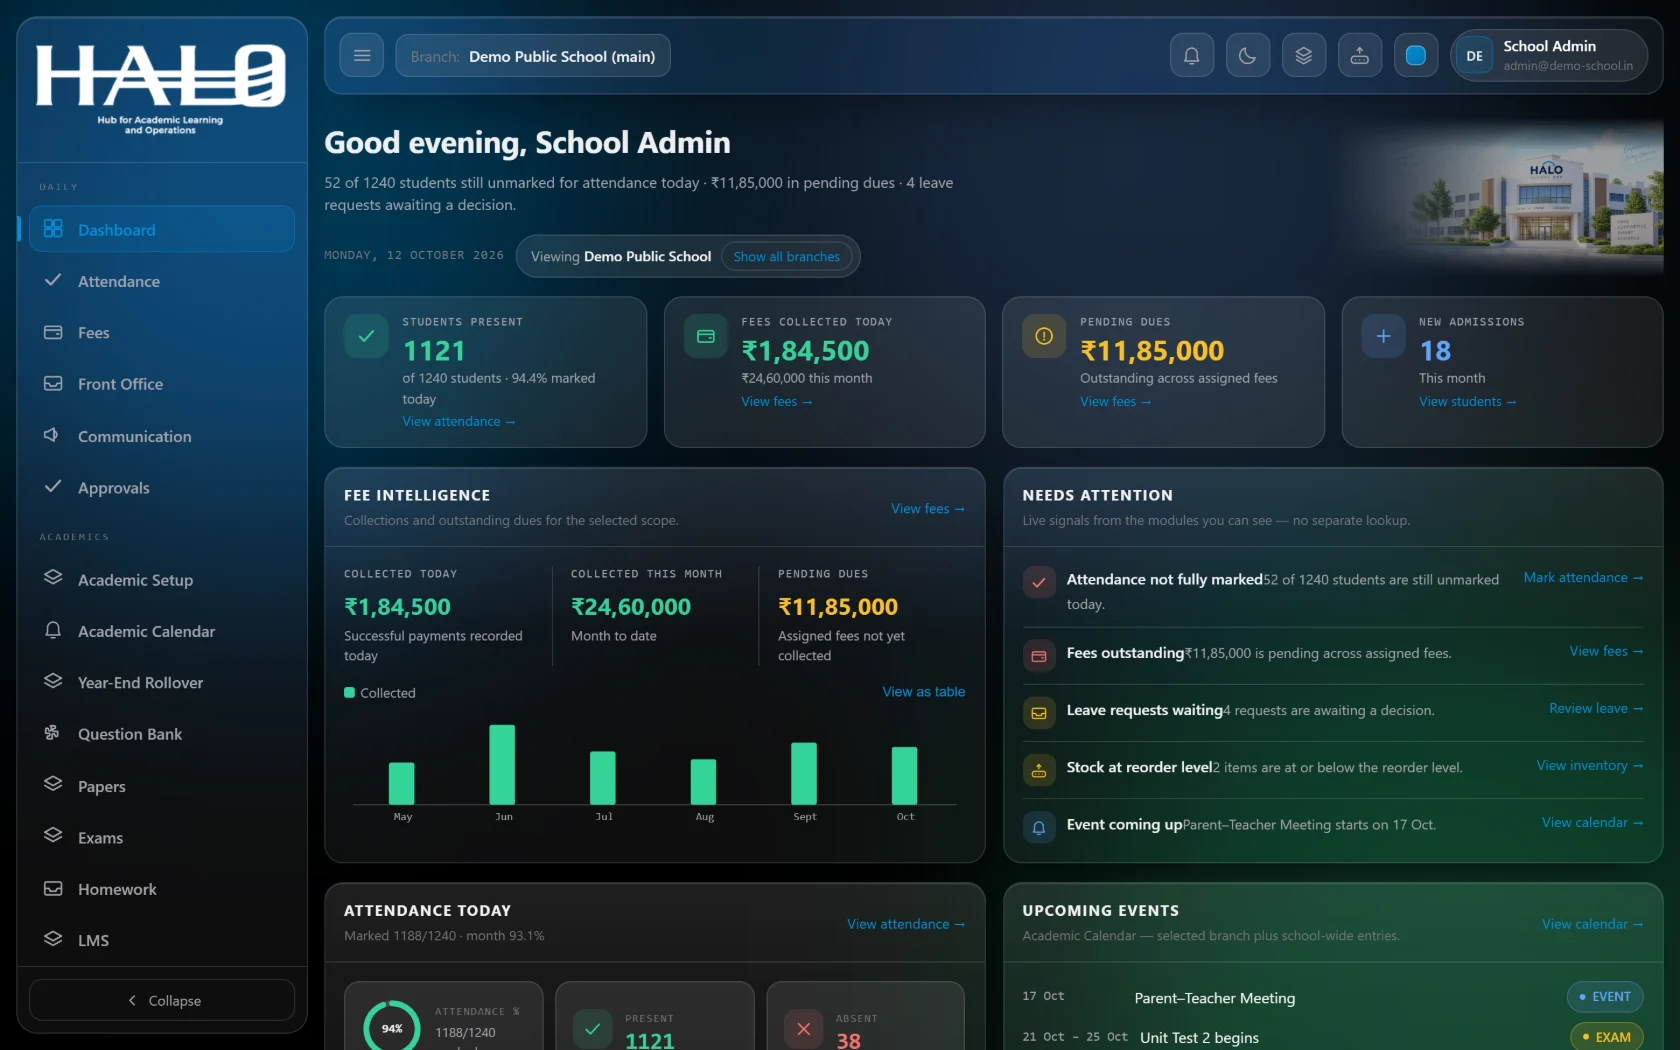Click Attendance not fully marked icon

[1039, 582]
